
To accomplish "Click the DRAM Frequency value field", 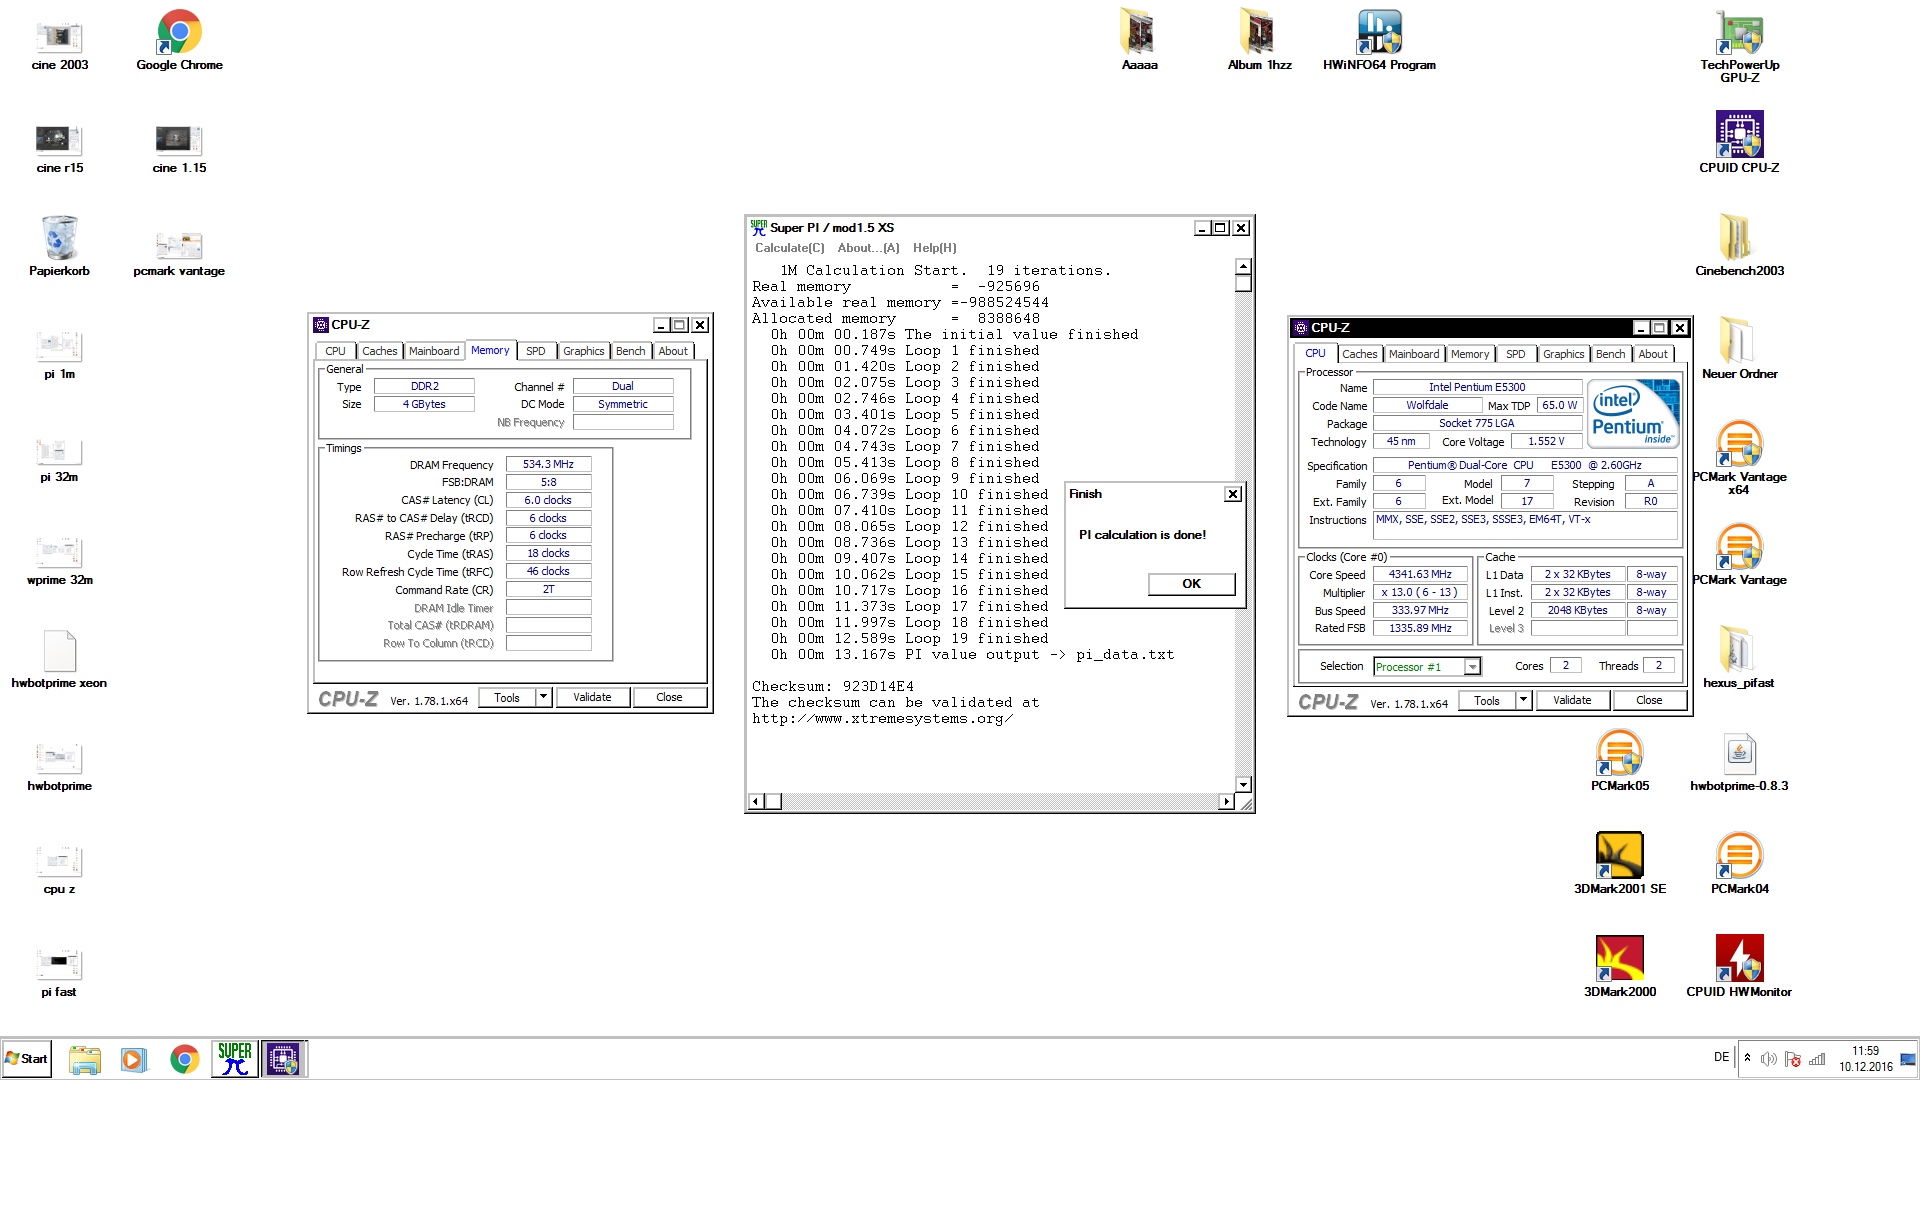I will [548, 464].
